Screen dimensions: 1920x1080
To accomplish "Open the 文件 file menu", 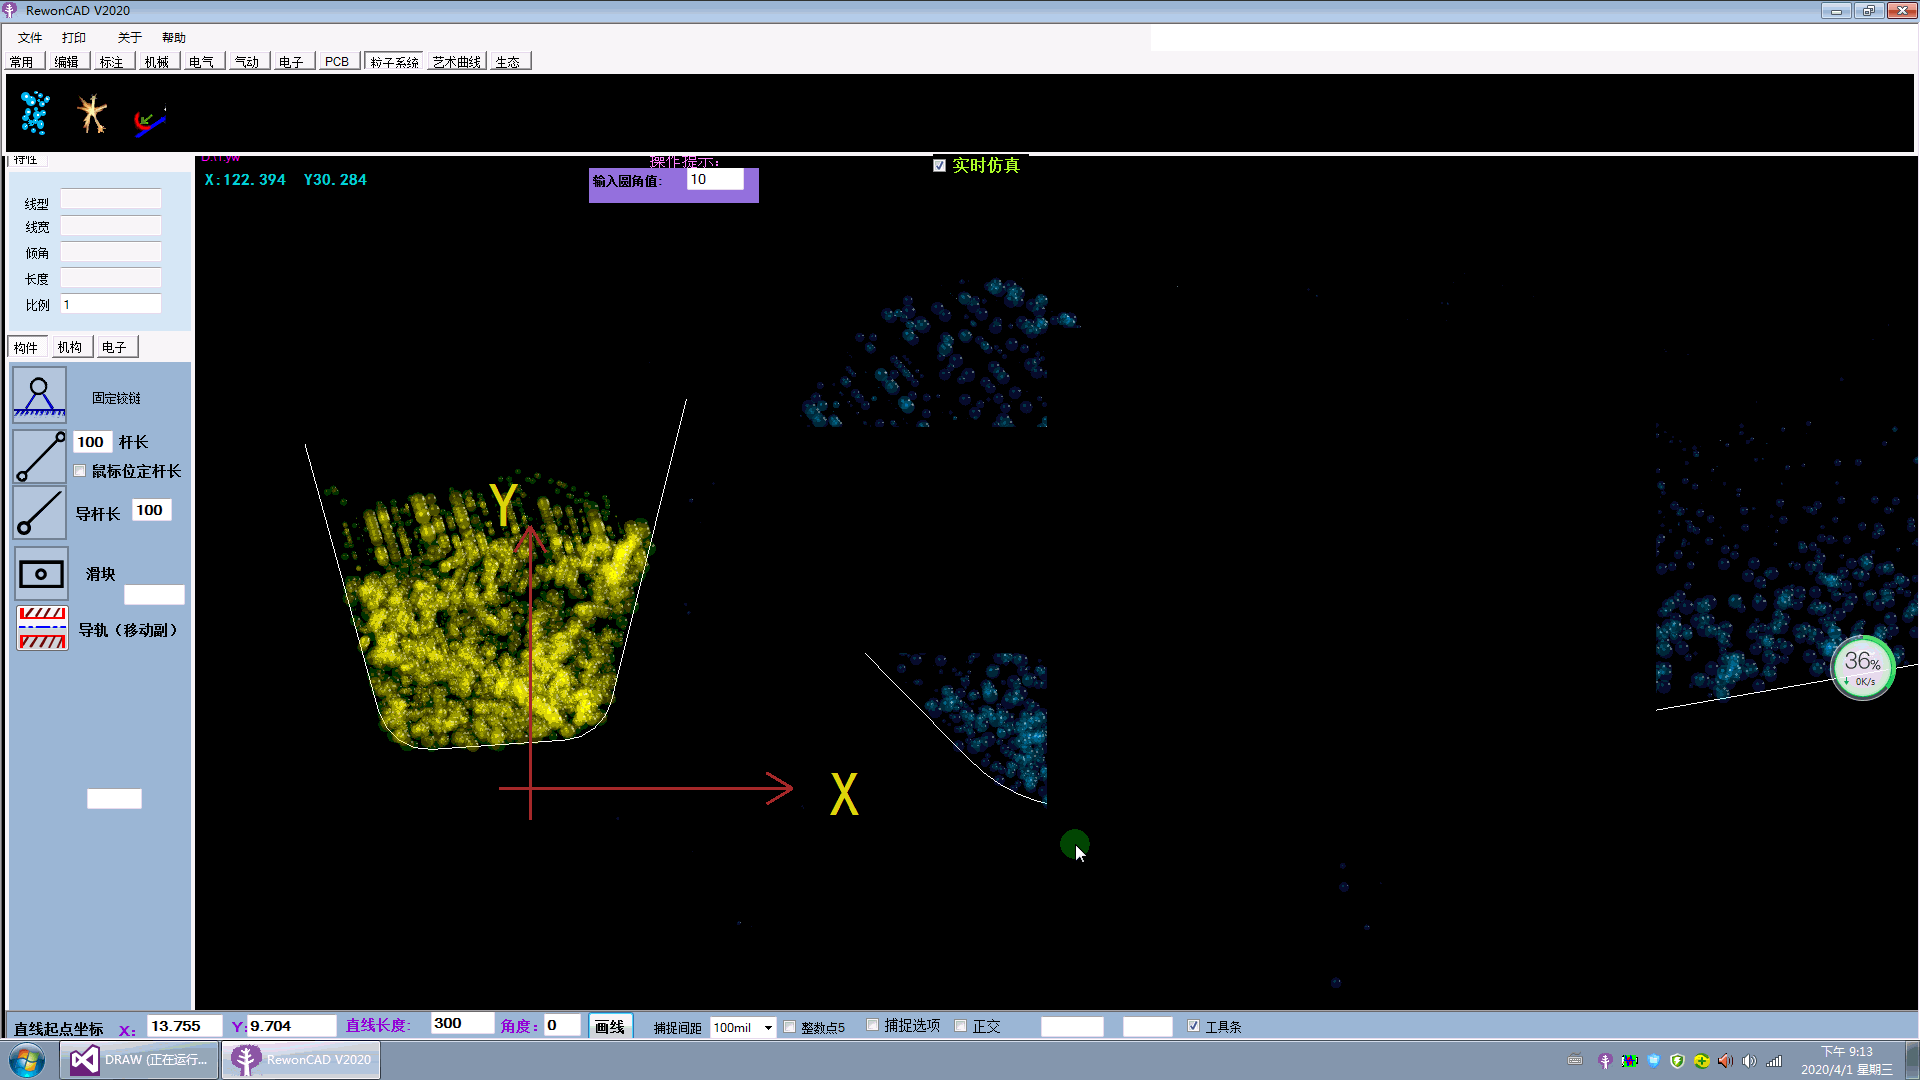I will (x=30, y=38).
